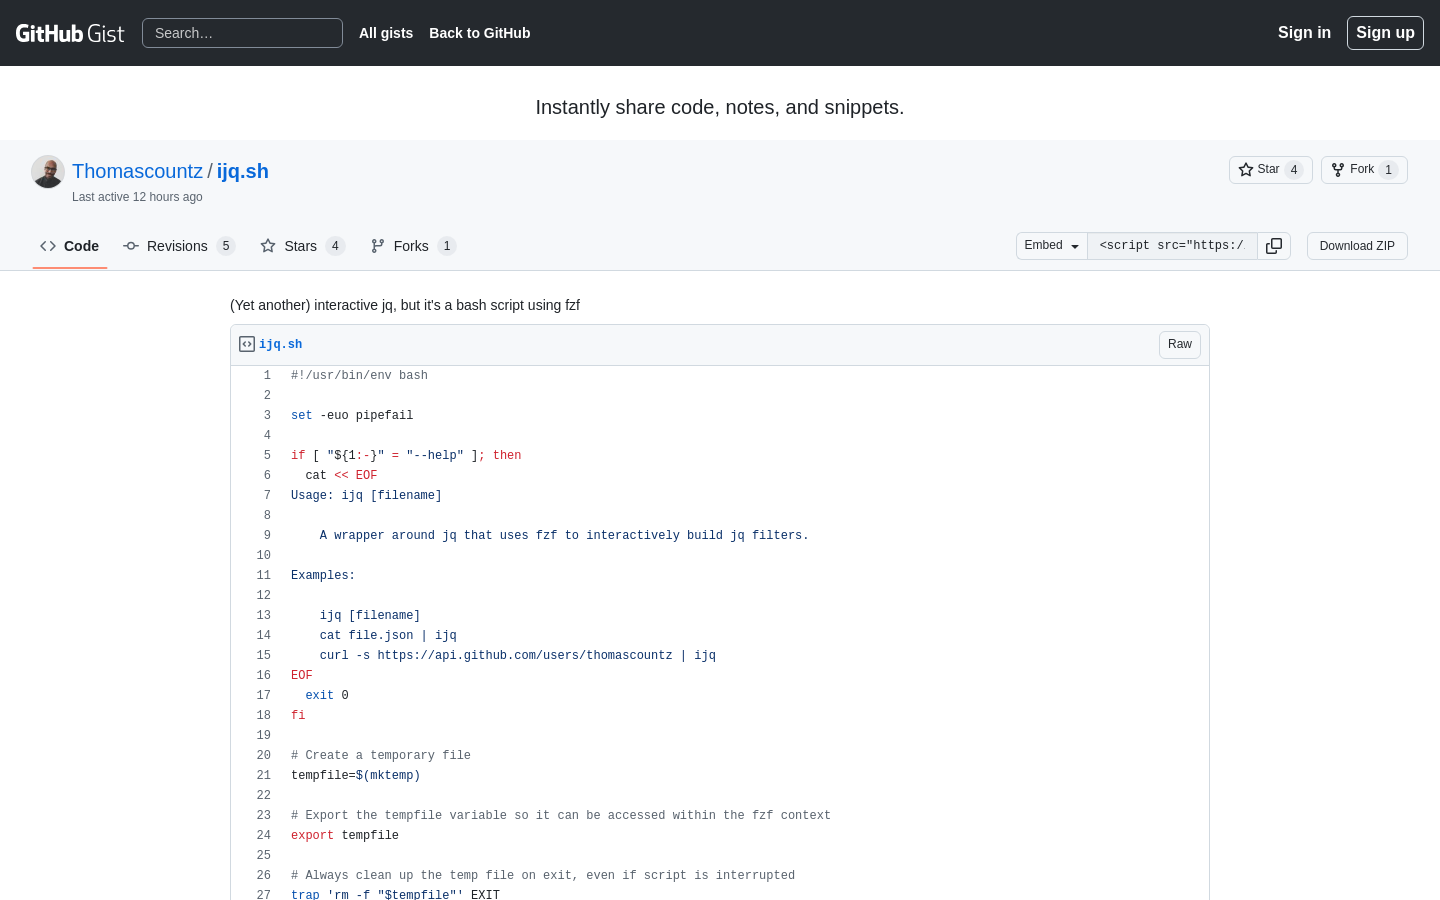Viewport: 1440px width, 900px height.
Task: Click the fork icon in Fork button
Action: click(x=1338, y=170)
